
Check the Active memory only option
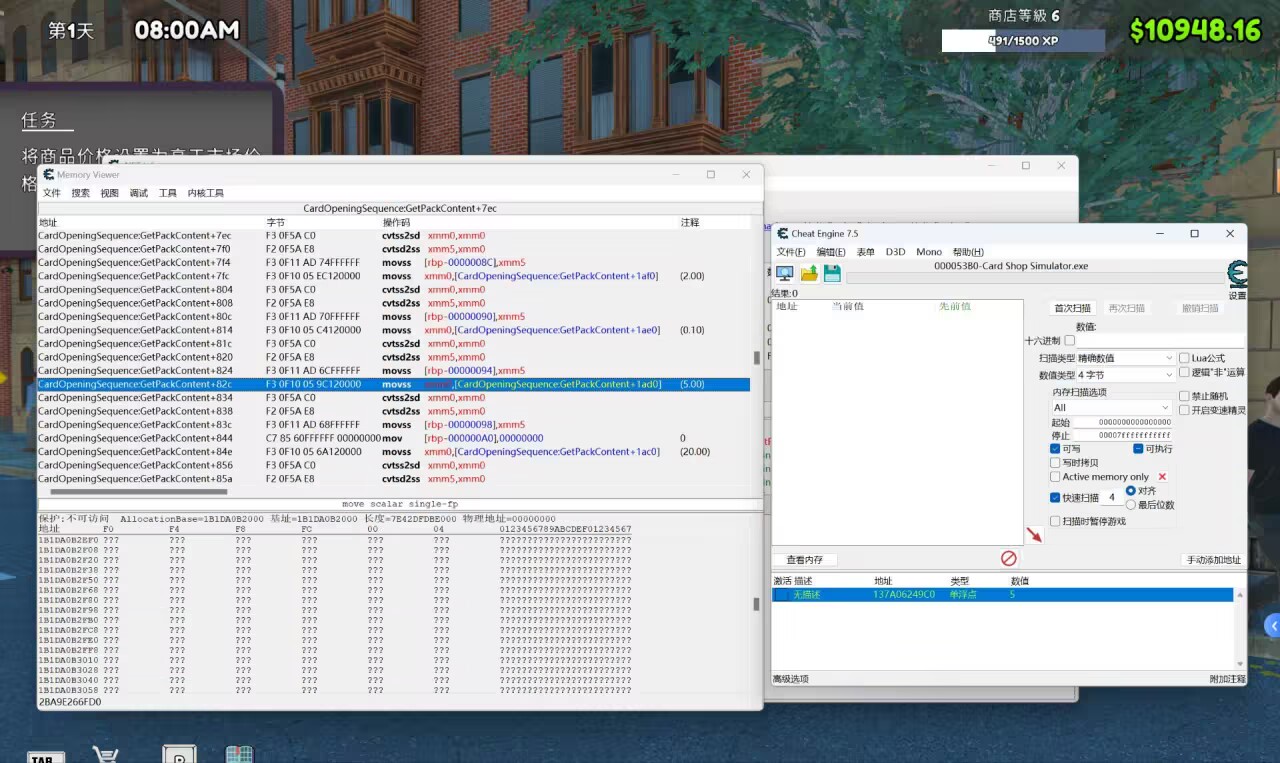[1055, 477]
